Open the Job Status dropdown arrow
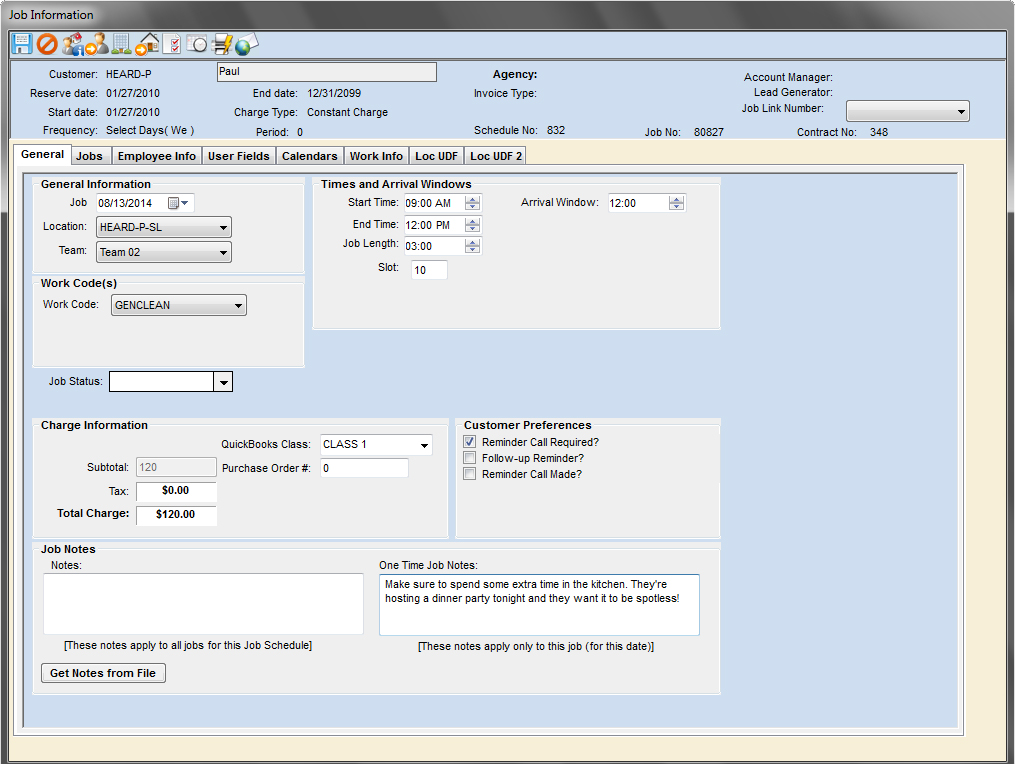The image size is (1015, 764). 223,382
